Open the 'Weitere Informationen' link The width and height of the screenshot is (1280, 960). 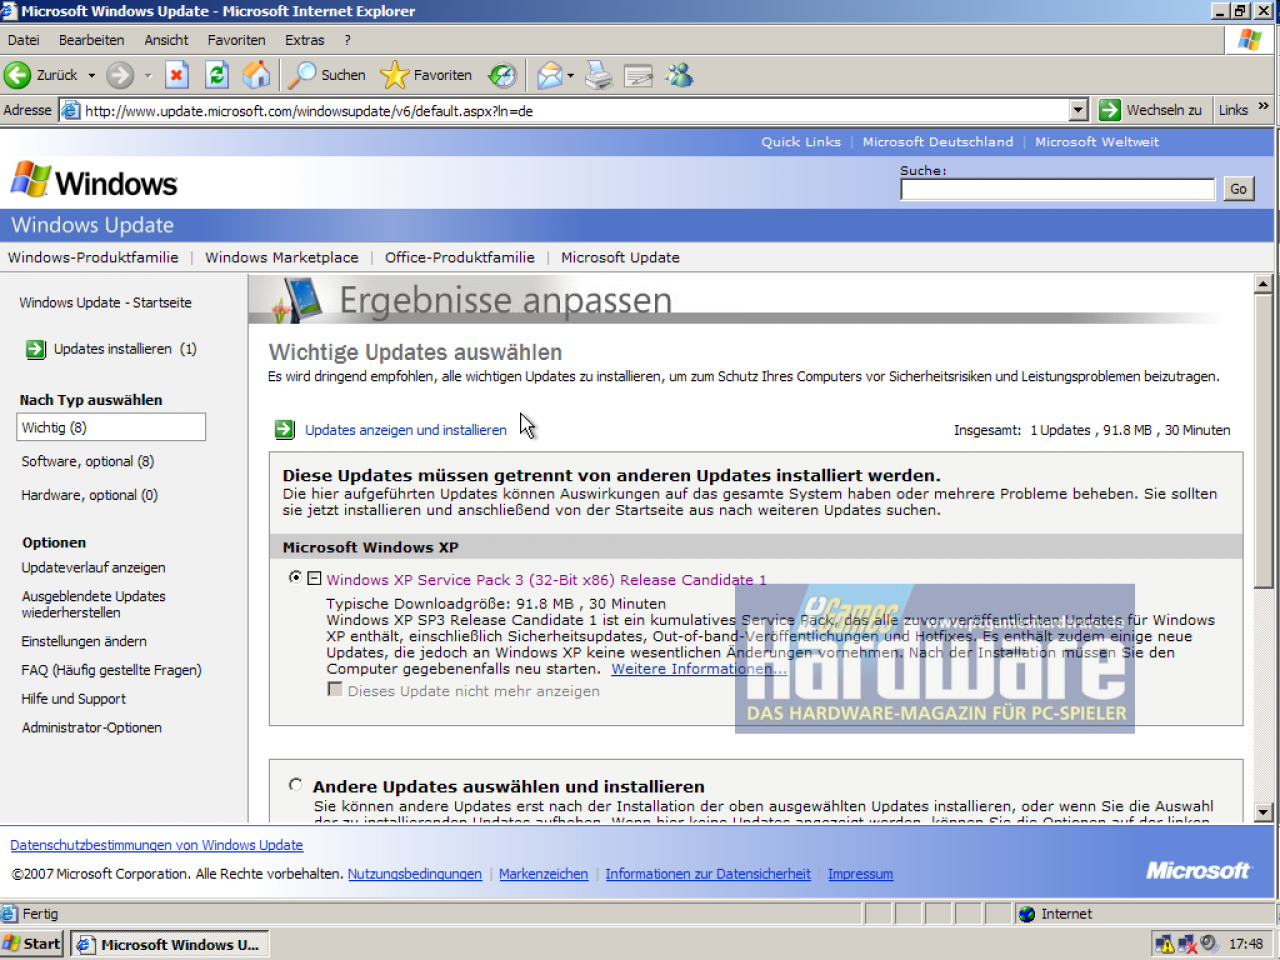click(699, 669)
